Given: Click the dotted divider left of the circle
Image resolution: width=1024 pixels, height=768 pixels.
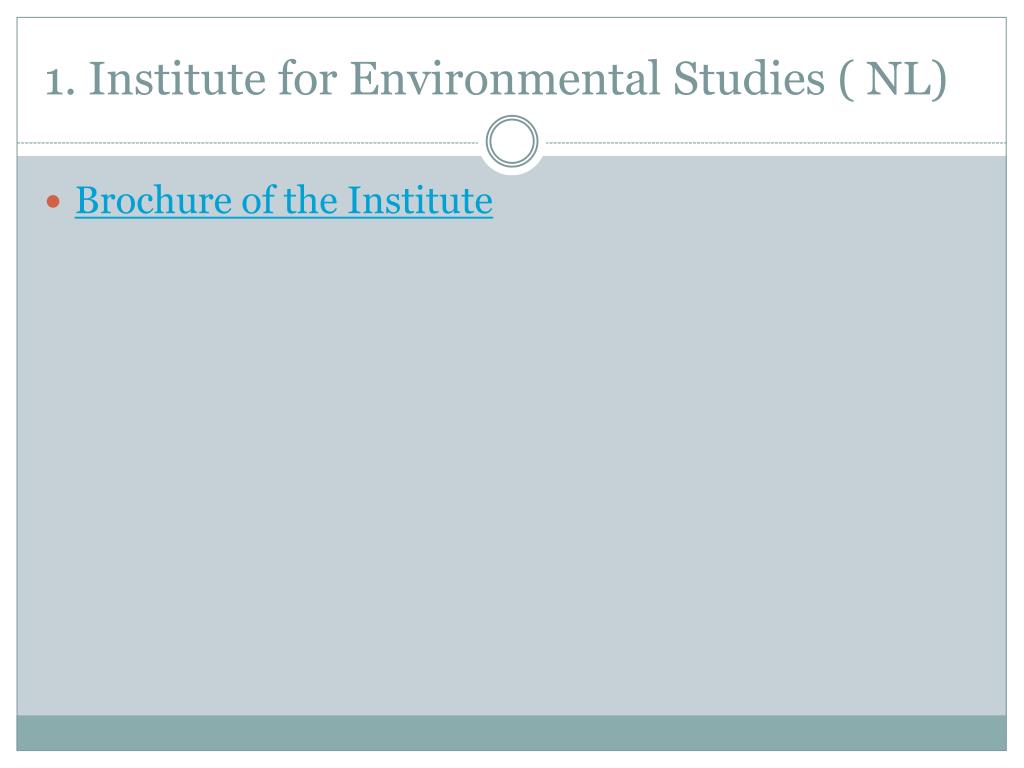Looking at the screenshot, I should pos(248,142).
